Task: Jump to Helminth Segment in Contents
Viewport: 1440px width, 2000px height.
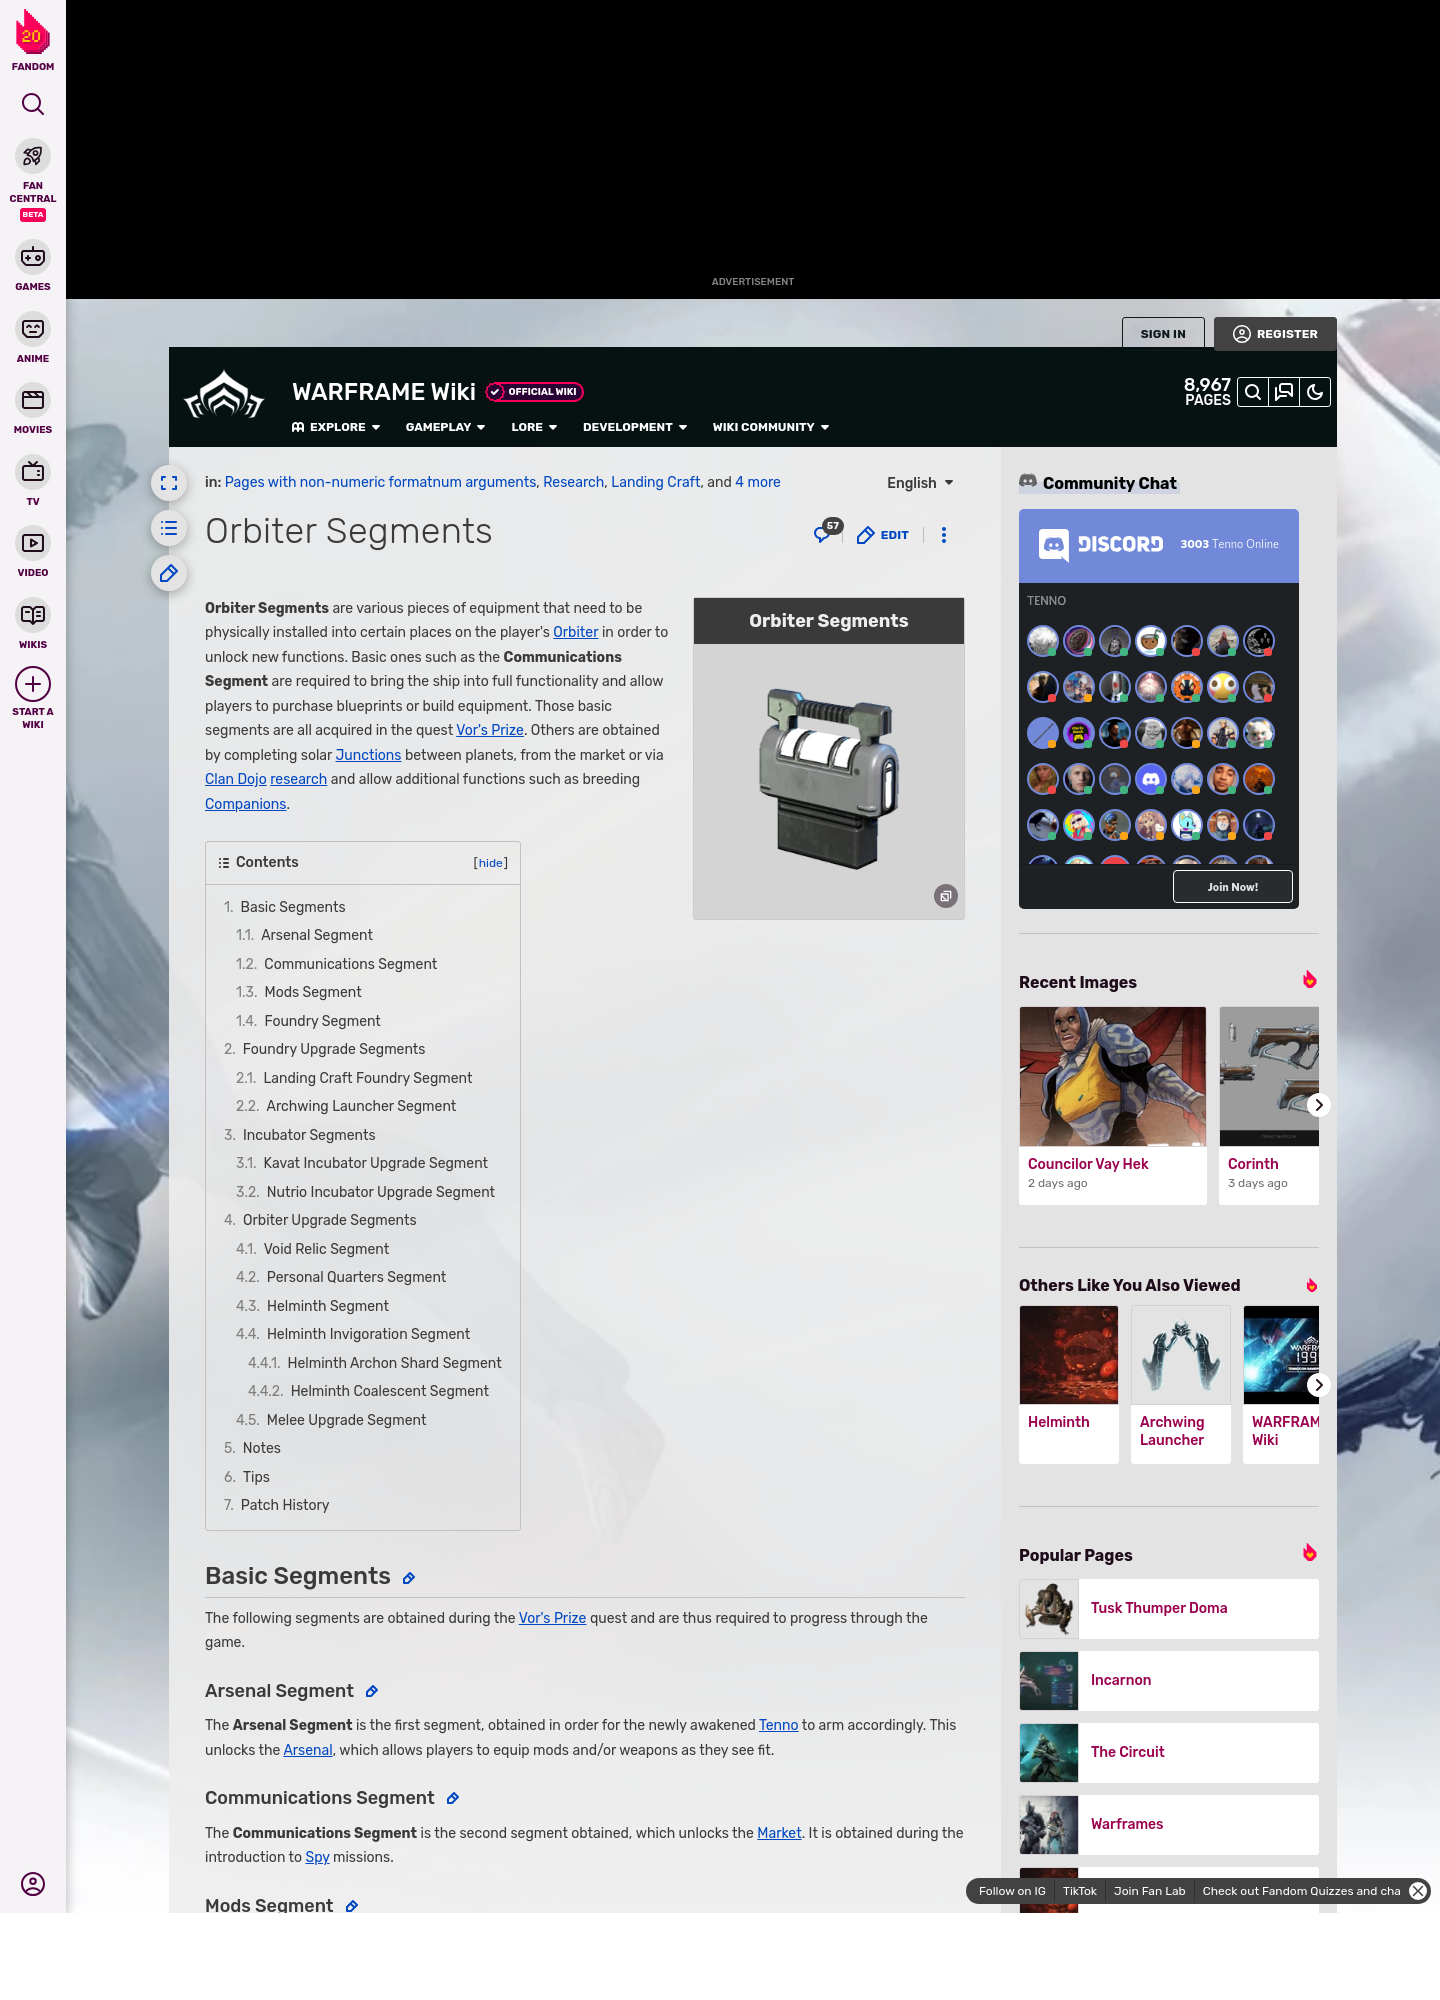Action: [312, 1306]
